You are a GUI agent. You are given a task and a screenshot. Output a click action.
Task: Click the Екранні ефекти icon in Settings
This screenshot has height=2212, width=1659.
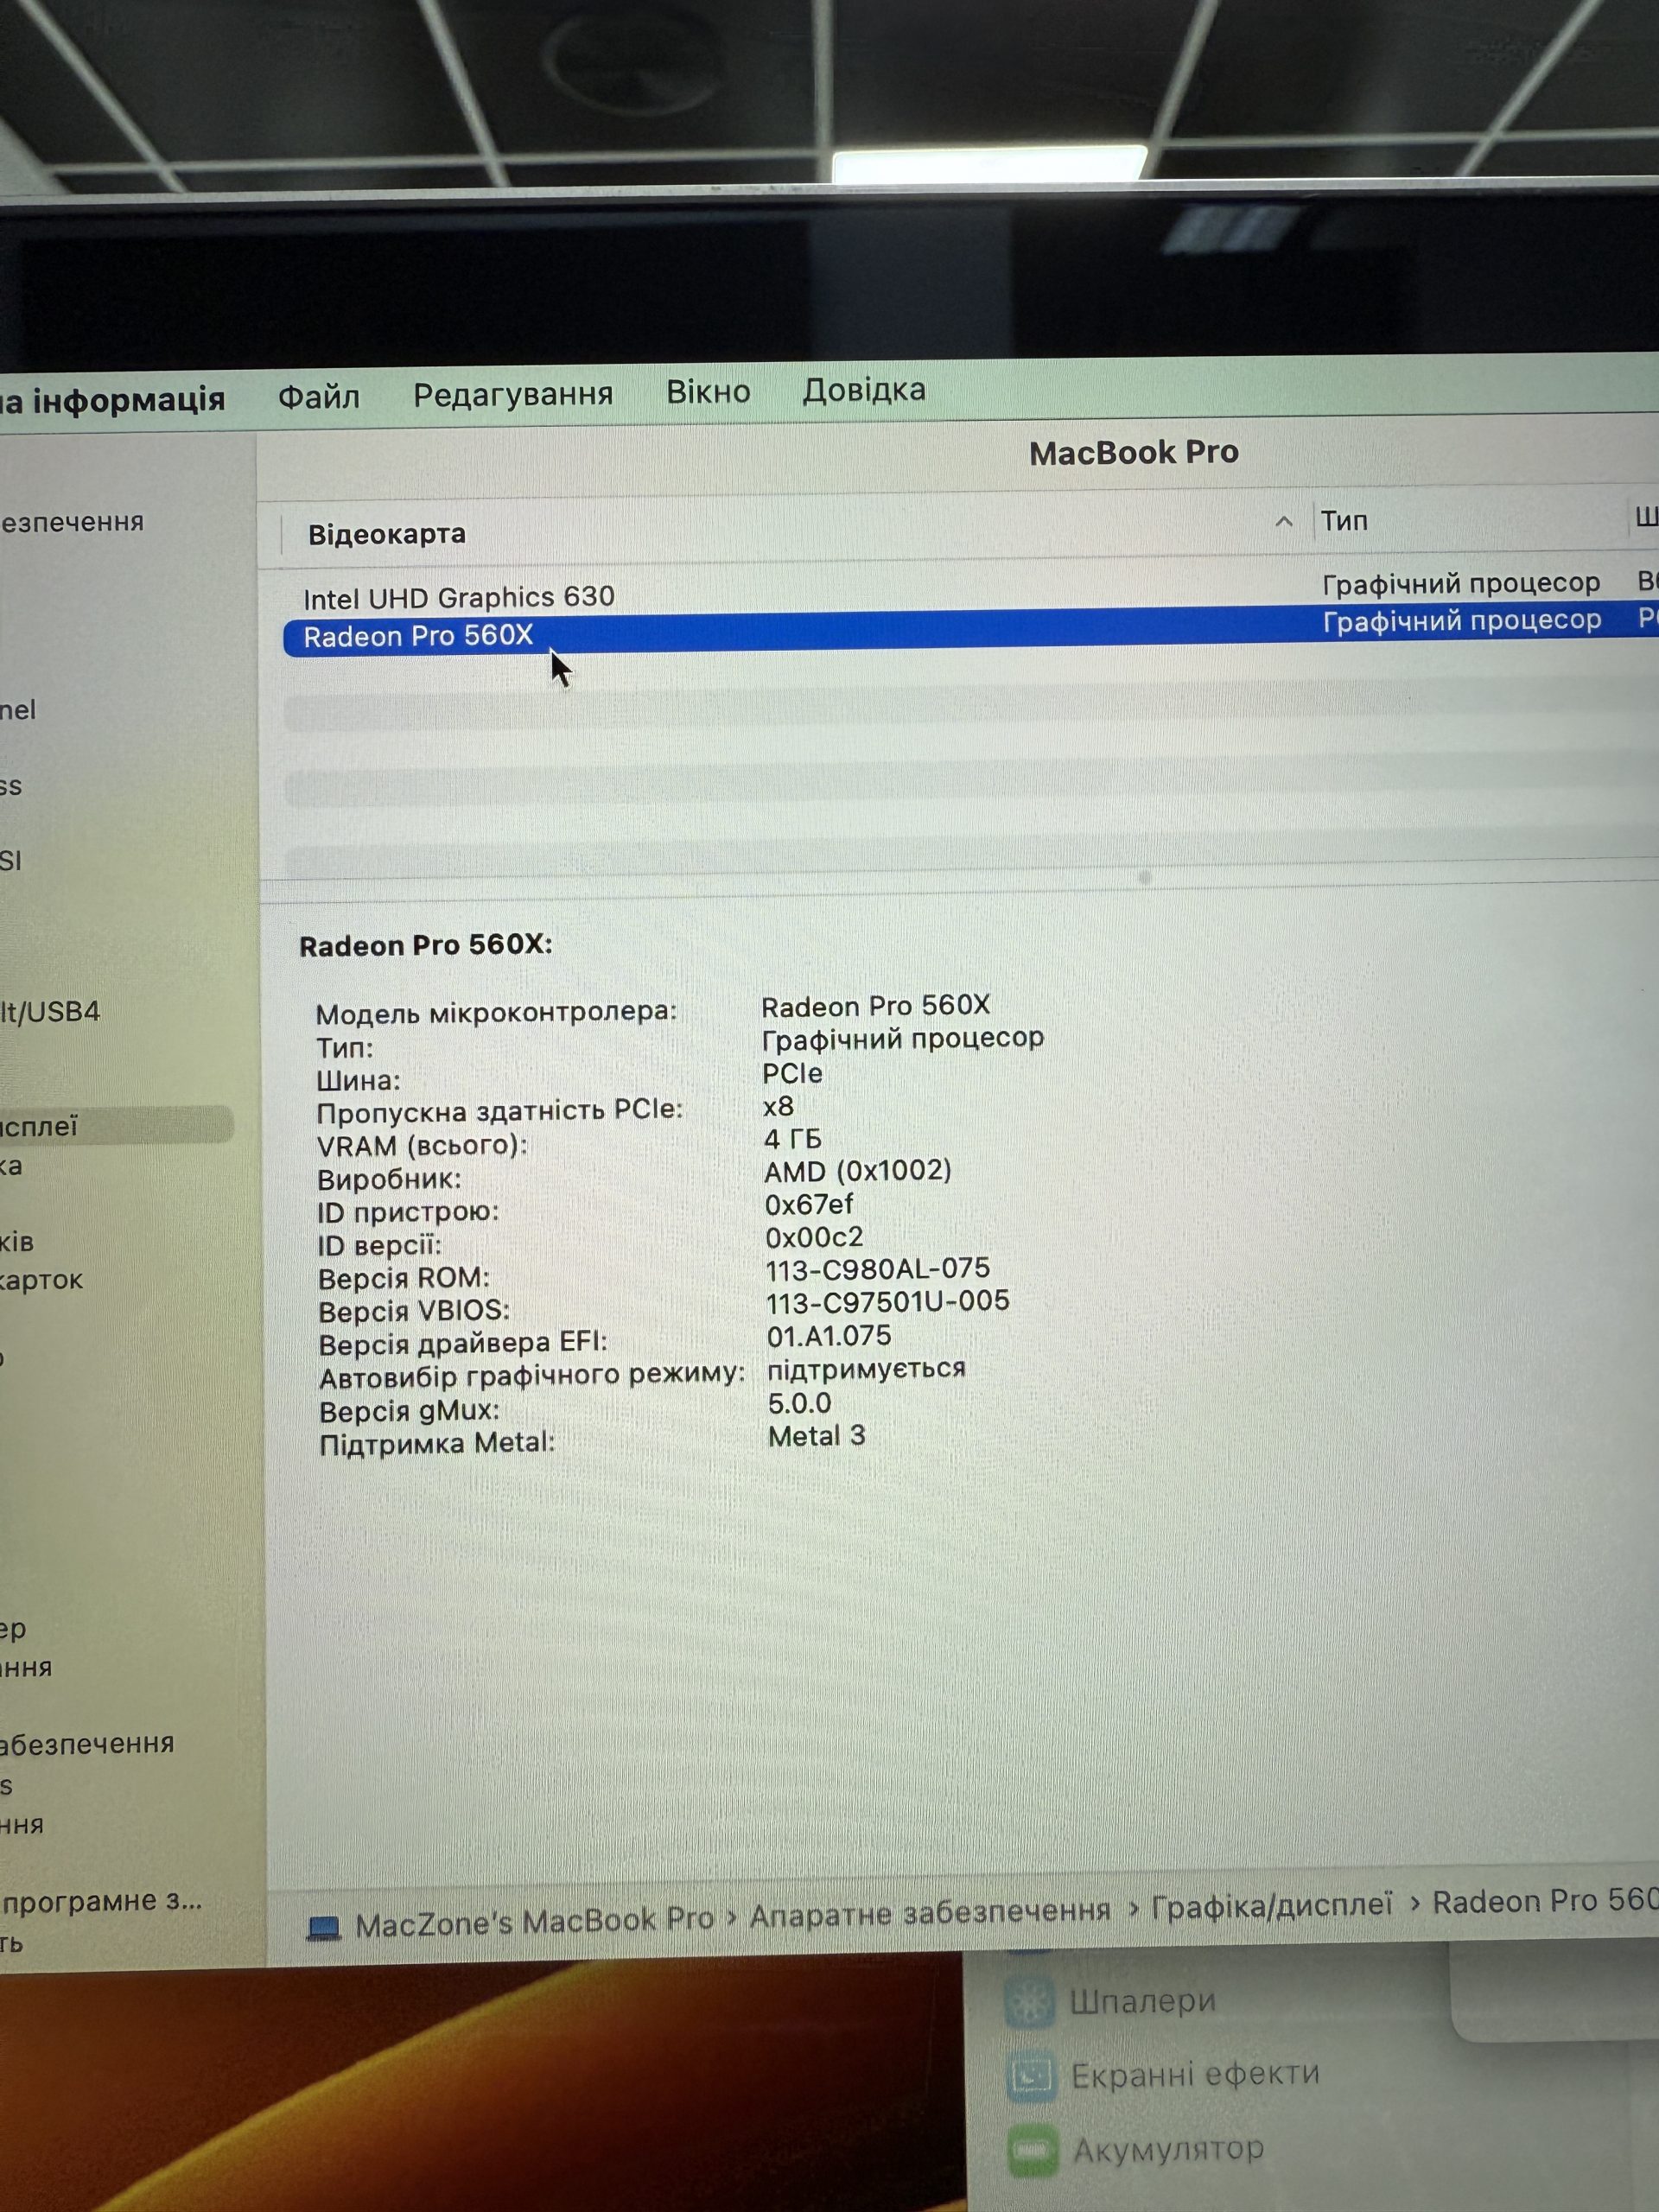click(1031, 2078)
